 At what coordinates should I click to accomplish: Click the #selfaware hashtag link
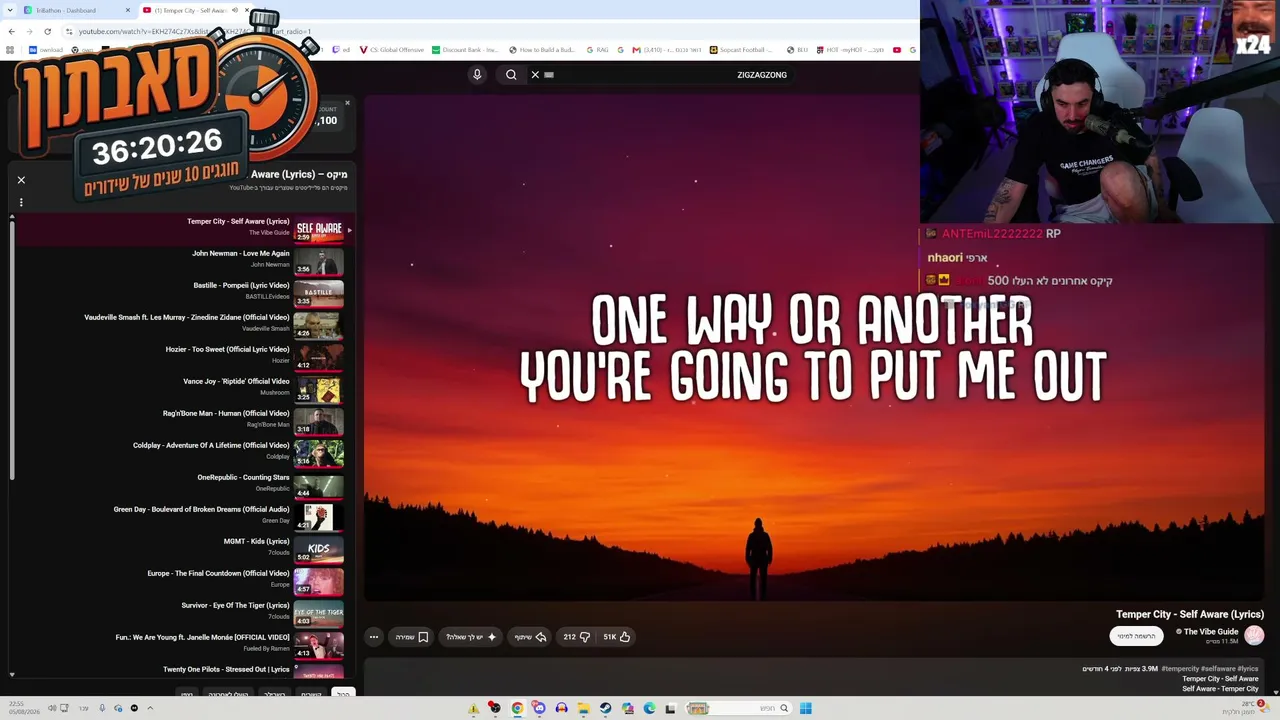pyautogui.click(x=1218, y=669)
